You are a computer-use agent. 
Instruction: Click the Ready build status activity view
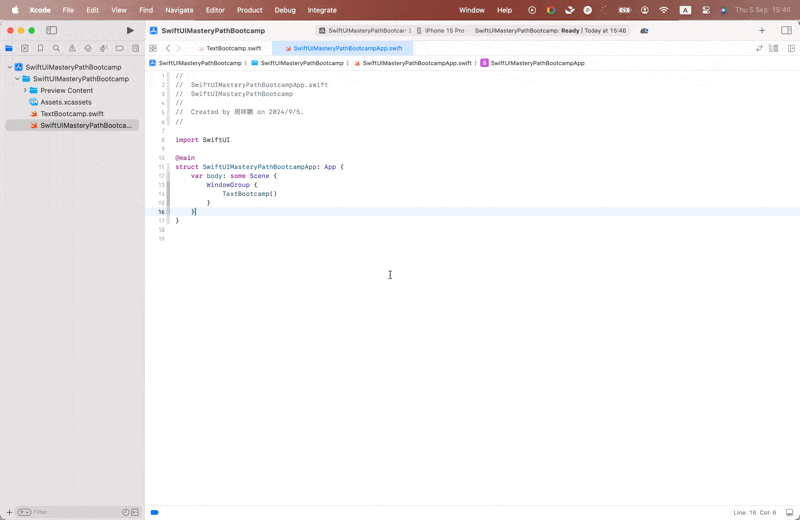tap(550, 31)
